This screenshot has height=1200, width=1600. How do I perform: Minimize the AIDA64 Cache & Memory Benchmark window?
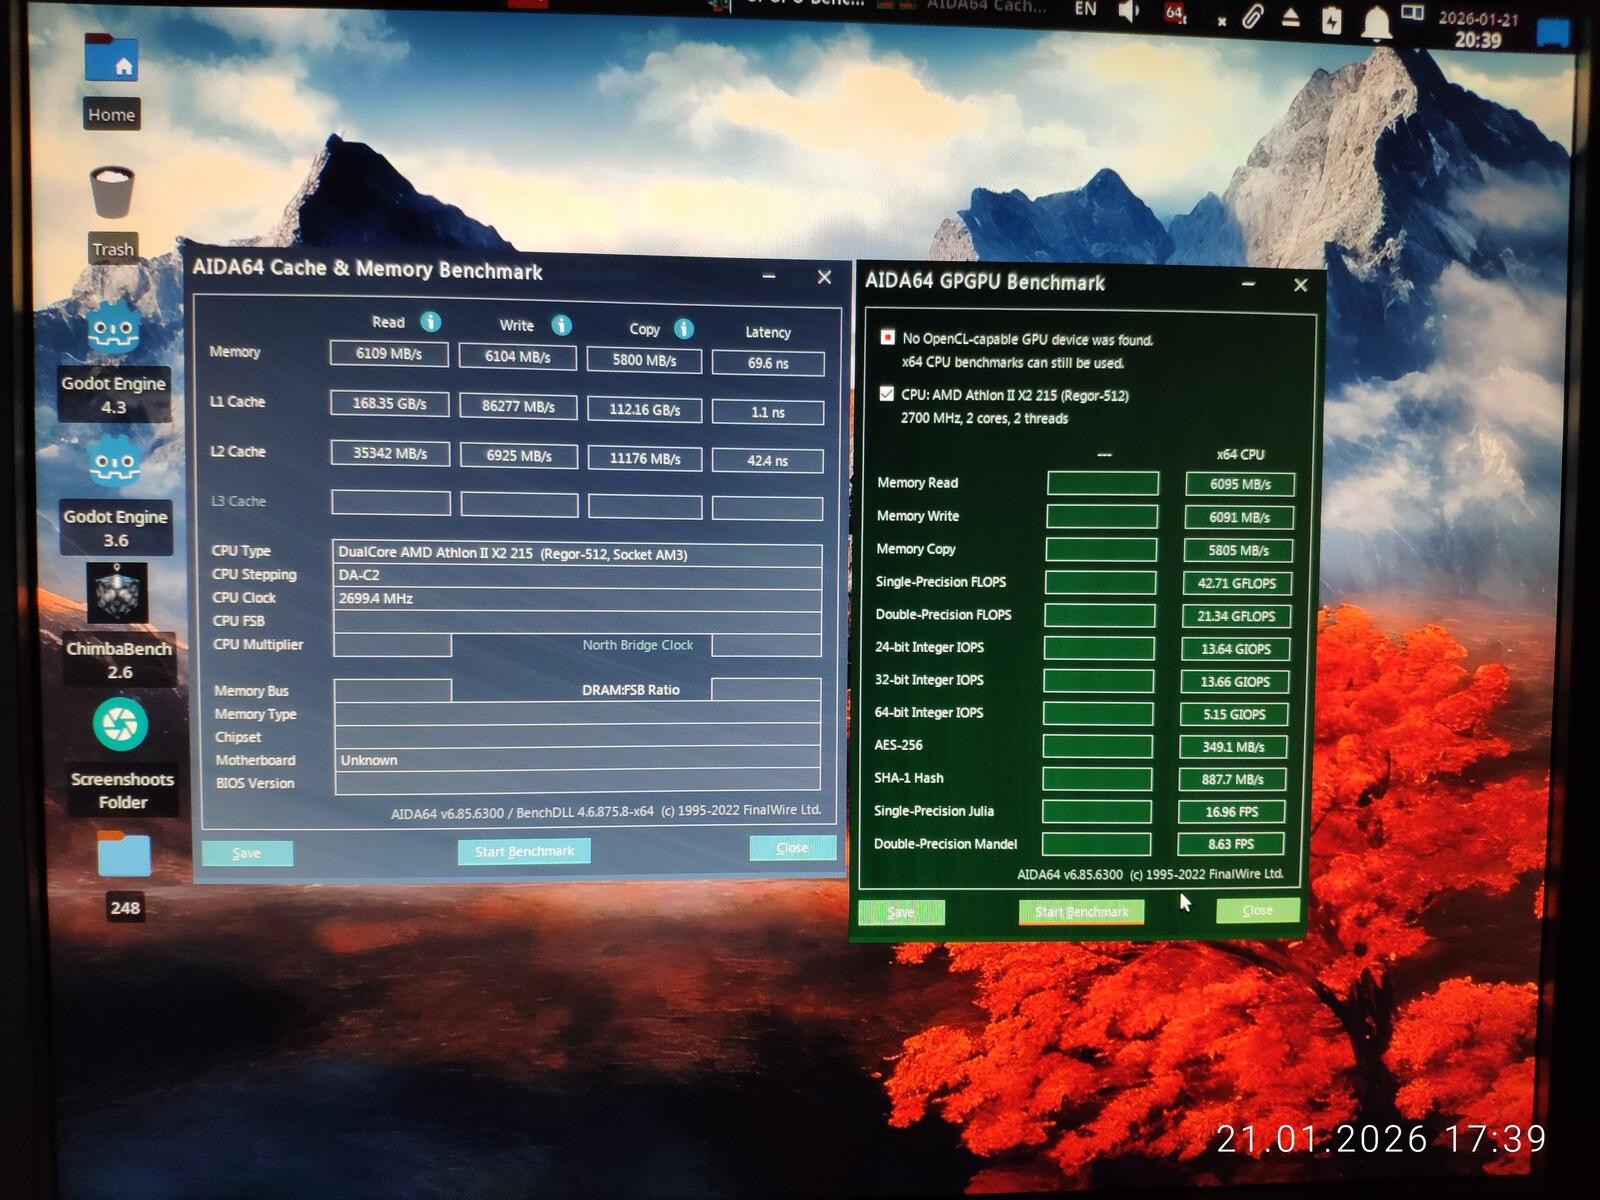pyautogui.click(x=769, y=276)
